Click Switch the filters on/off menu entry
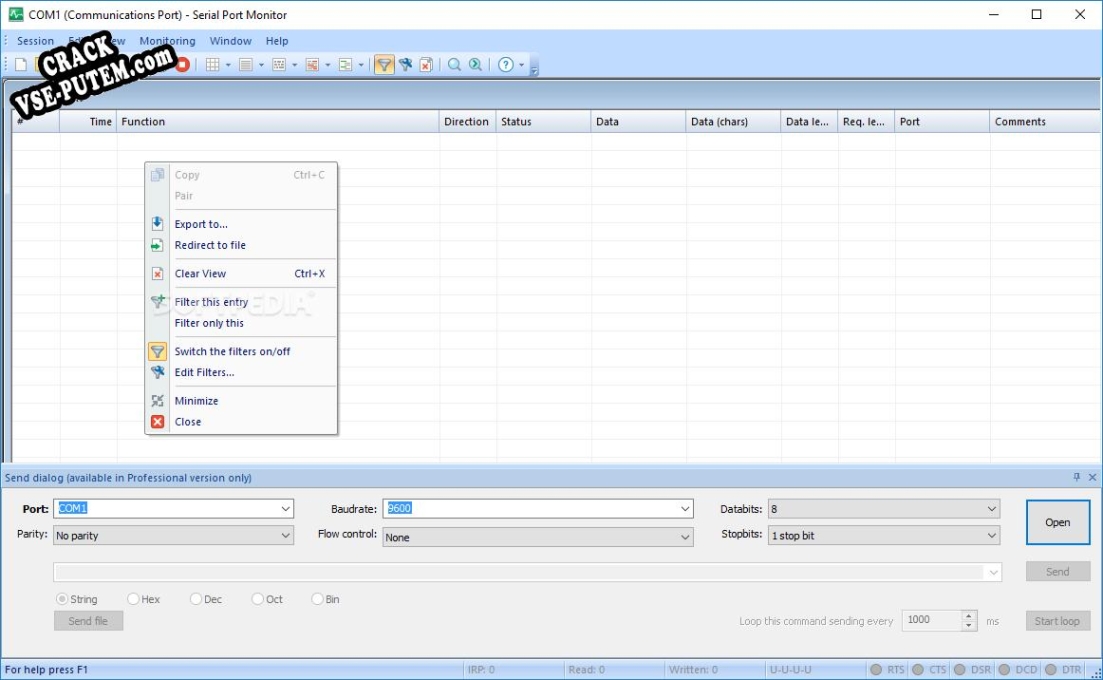 click(241, 352)
